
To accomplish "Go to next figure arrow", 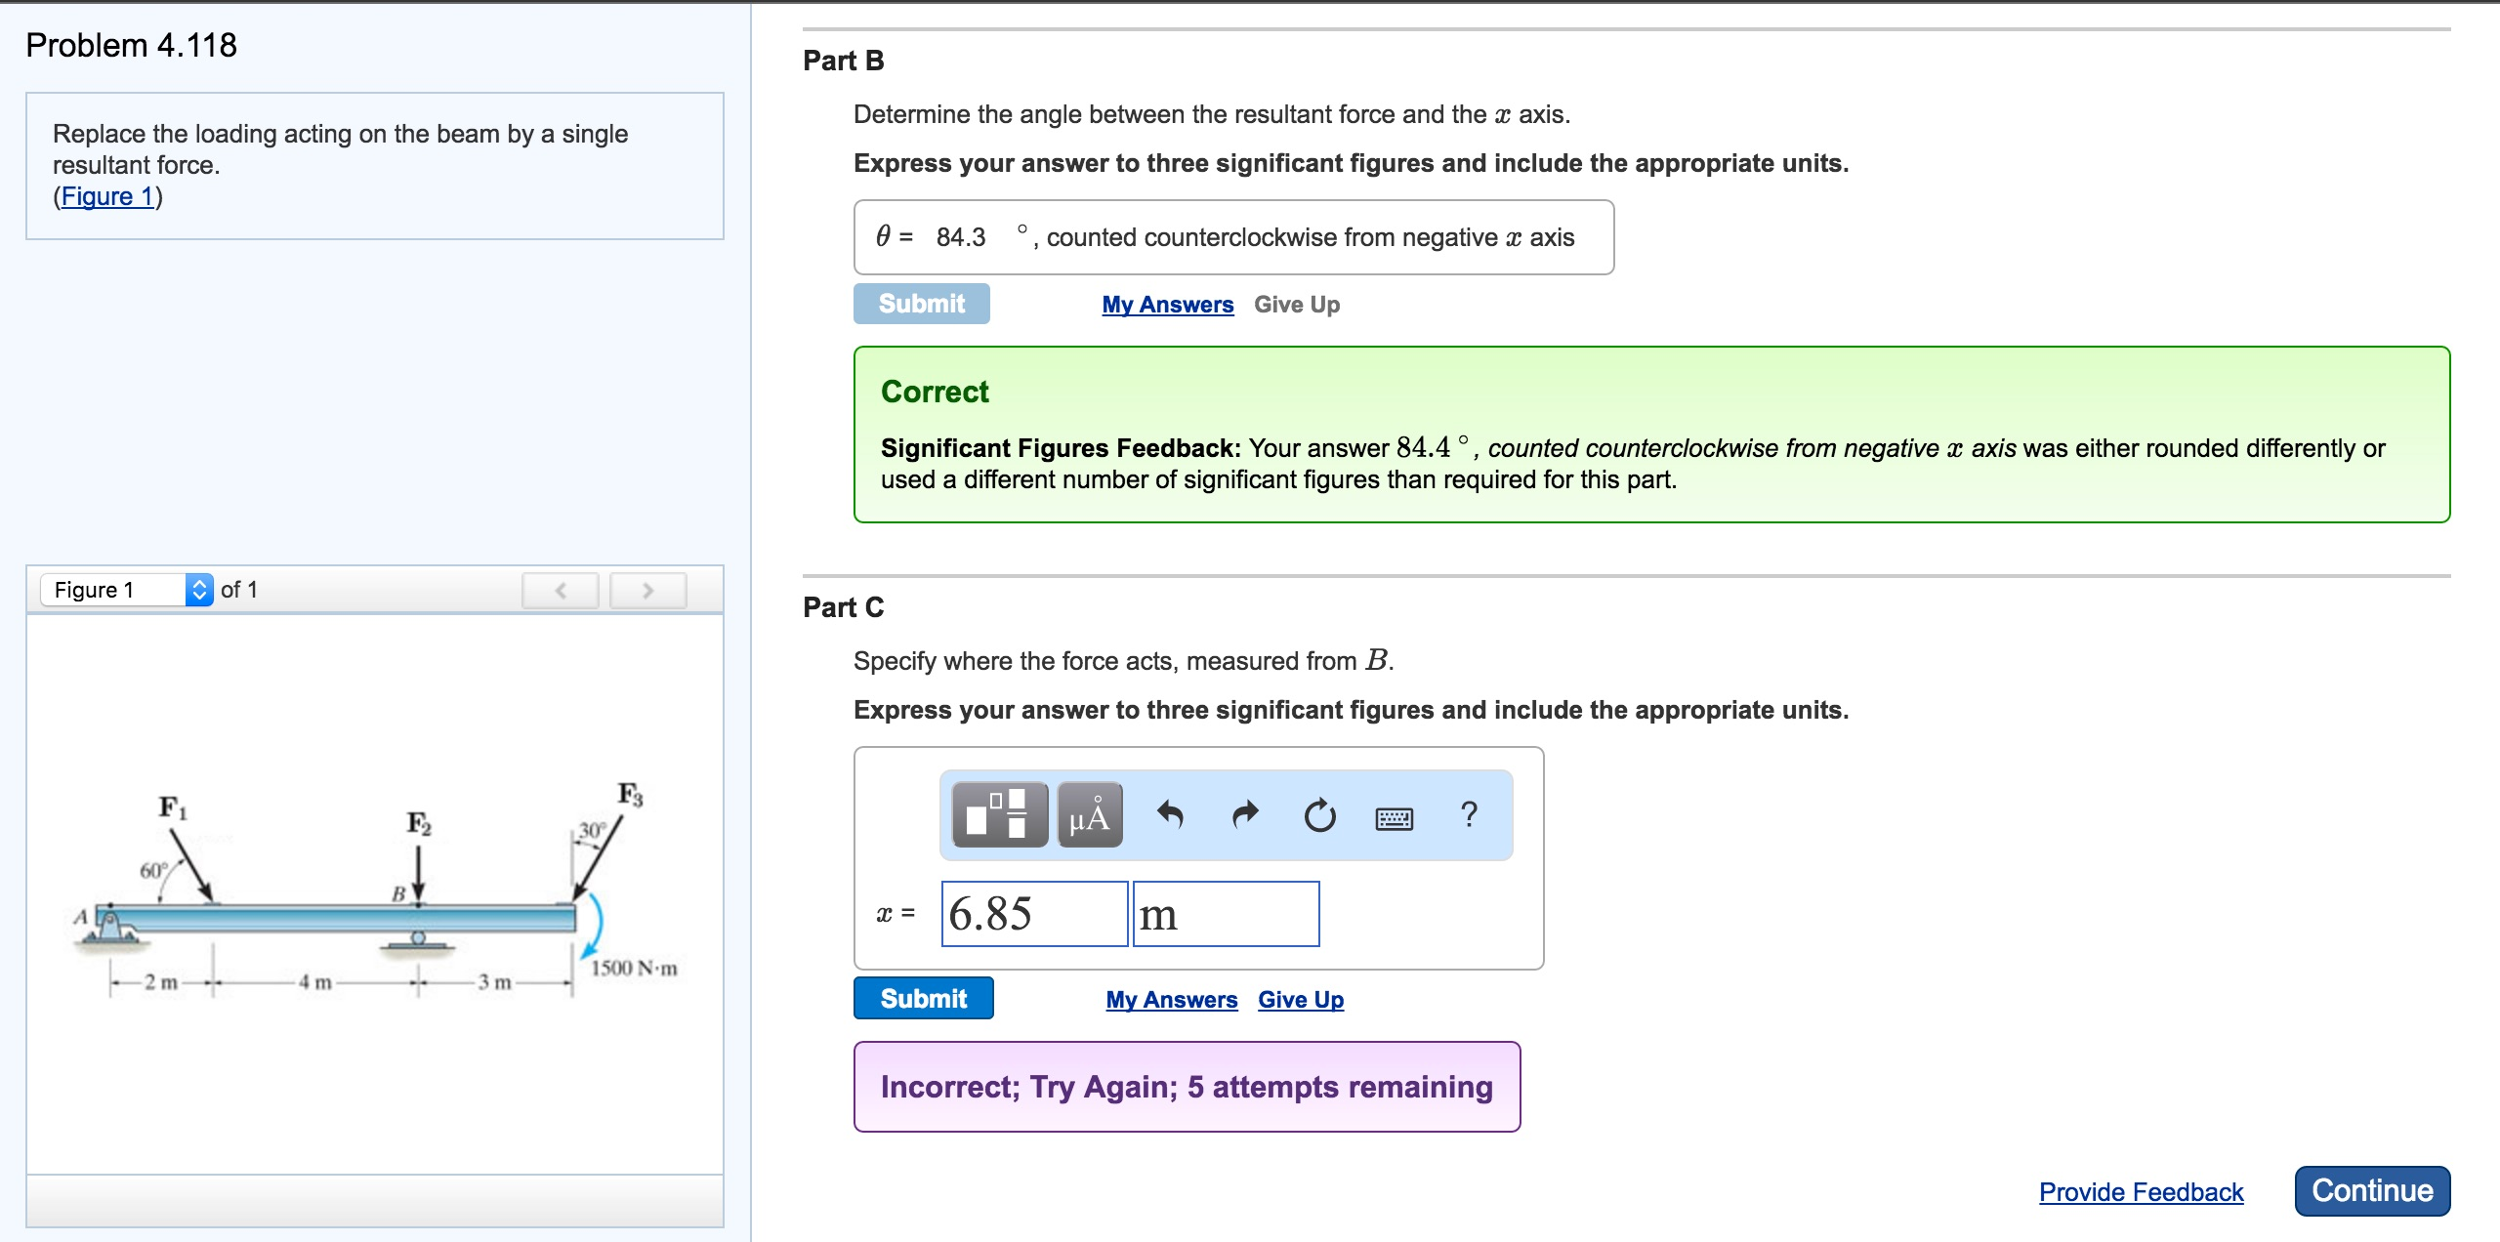I will click(648, 590).
